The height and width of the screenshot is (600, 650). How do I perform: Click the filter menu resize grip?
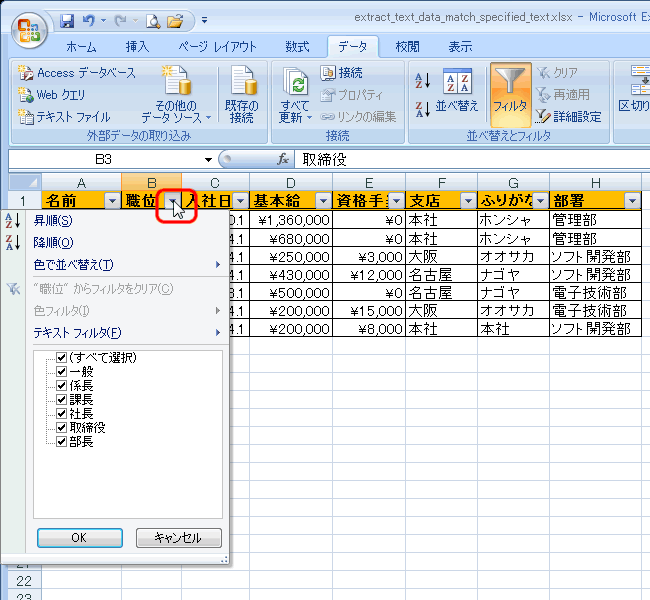pyautogui.click(x=224, y=560)
